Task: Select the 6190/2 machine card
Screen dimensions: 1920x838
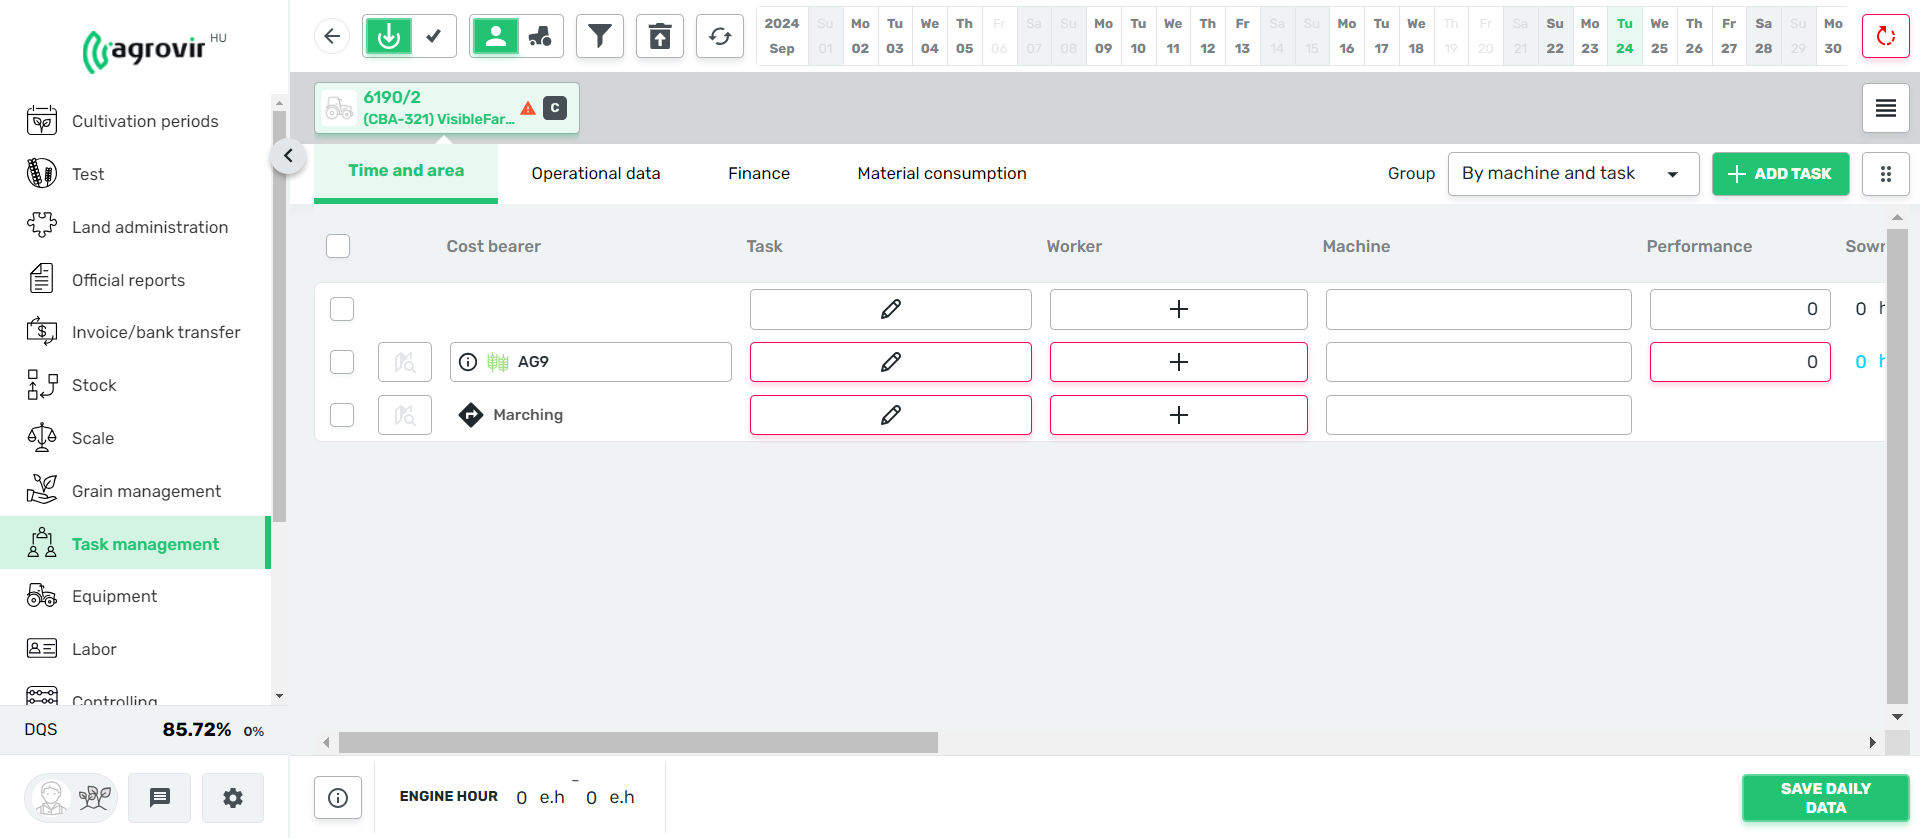Action: click(447, 108)
